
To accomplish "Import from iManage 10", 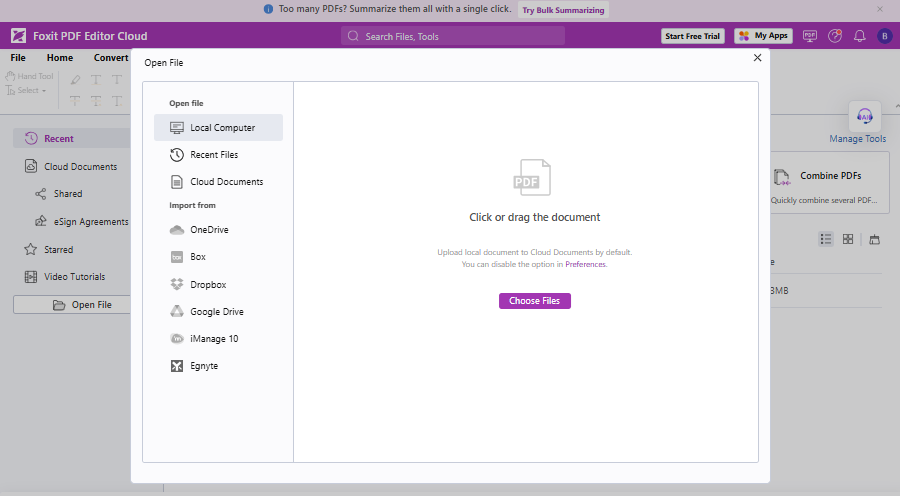I will point(214,339).
